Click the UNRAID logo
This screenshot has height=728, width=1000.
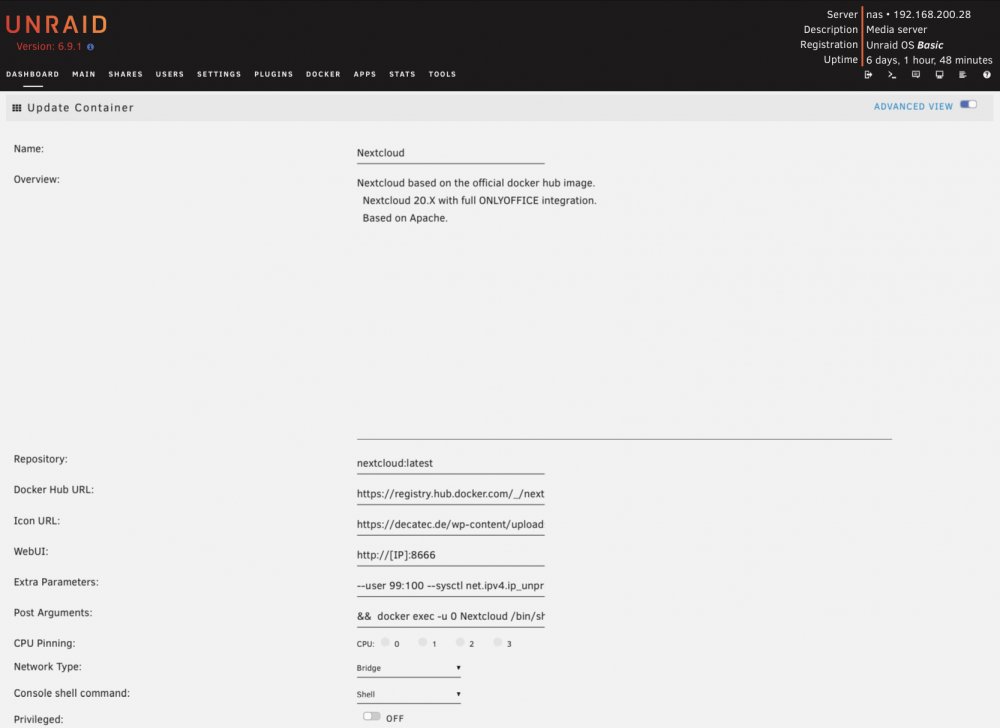[x=56, y=24]
